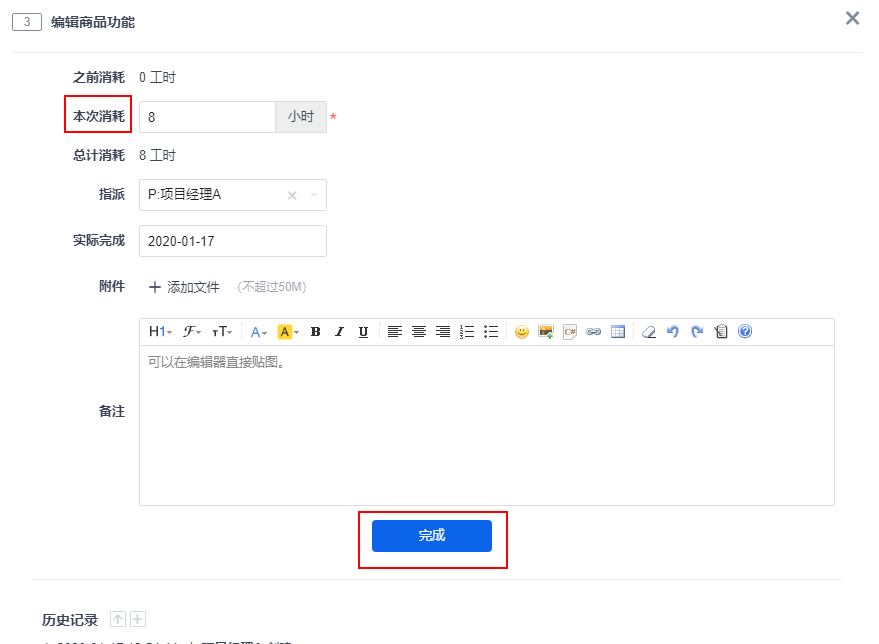Open editor help icon
The image size is (879, 644).
click(745, 332)
